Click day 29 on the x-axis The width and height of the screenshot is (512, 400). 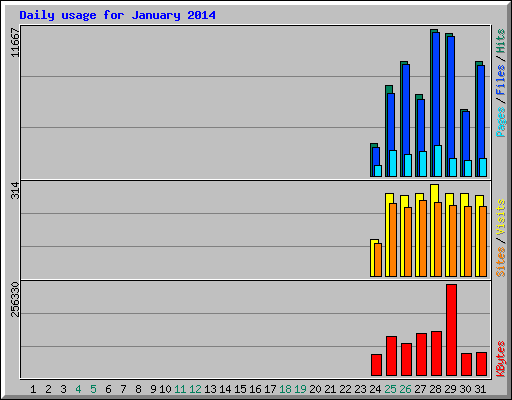click(x=450, y=389)
